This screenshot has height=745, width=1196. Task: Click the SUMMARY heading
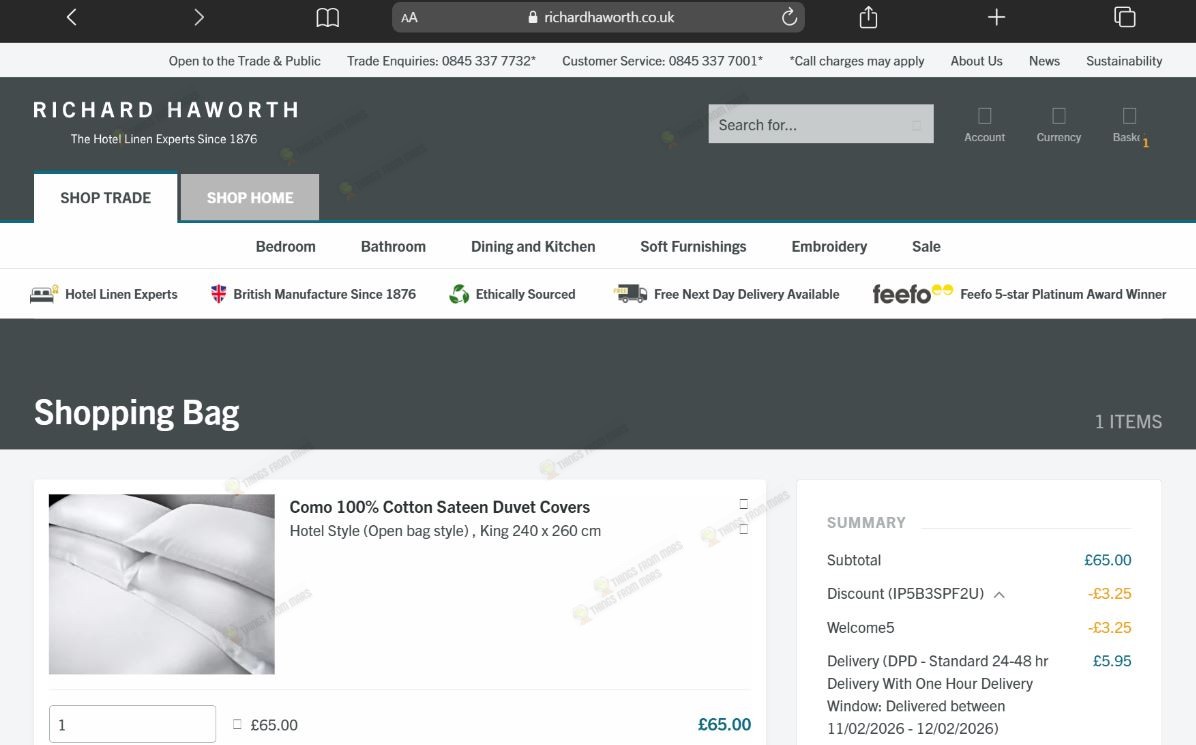coord(866,523)
